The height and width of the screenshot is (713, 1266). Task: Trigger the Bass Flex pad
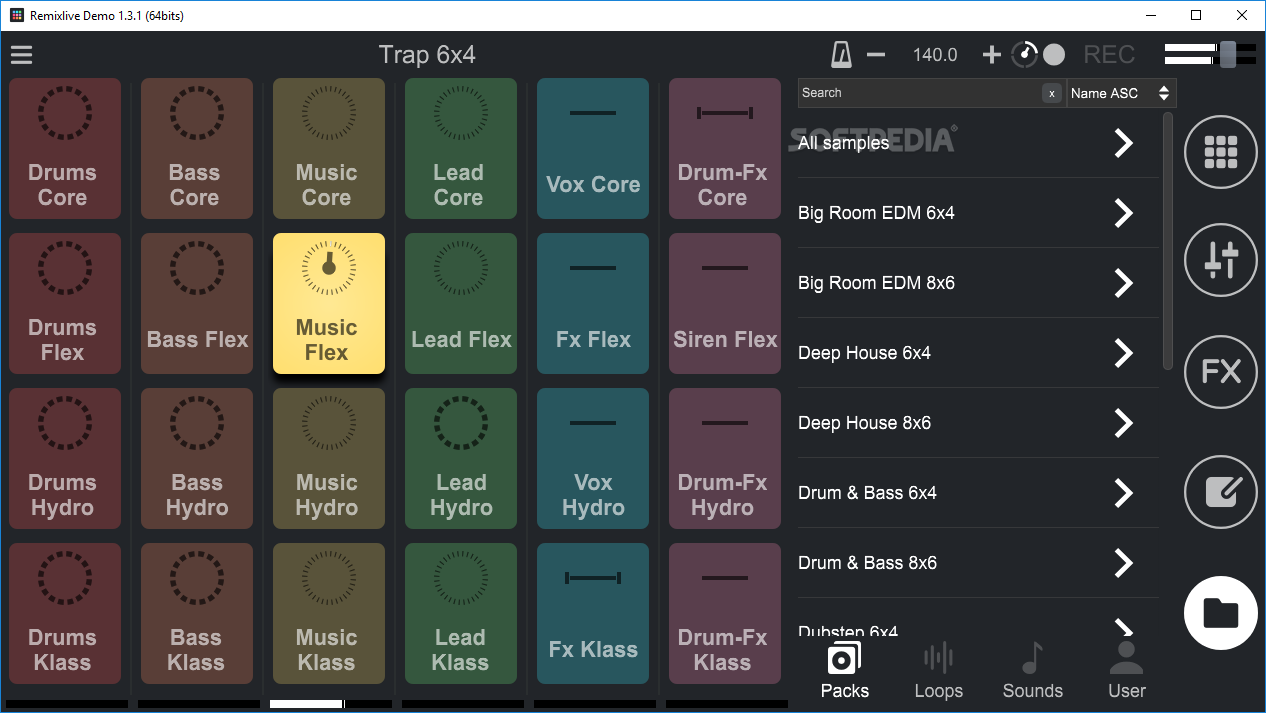pyautogui.click(x=197, y=304)
